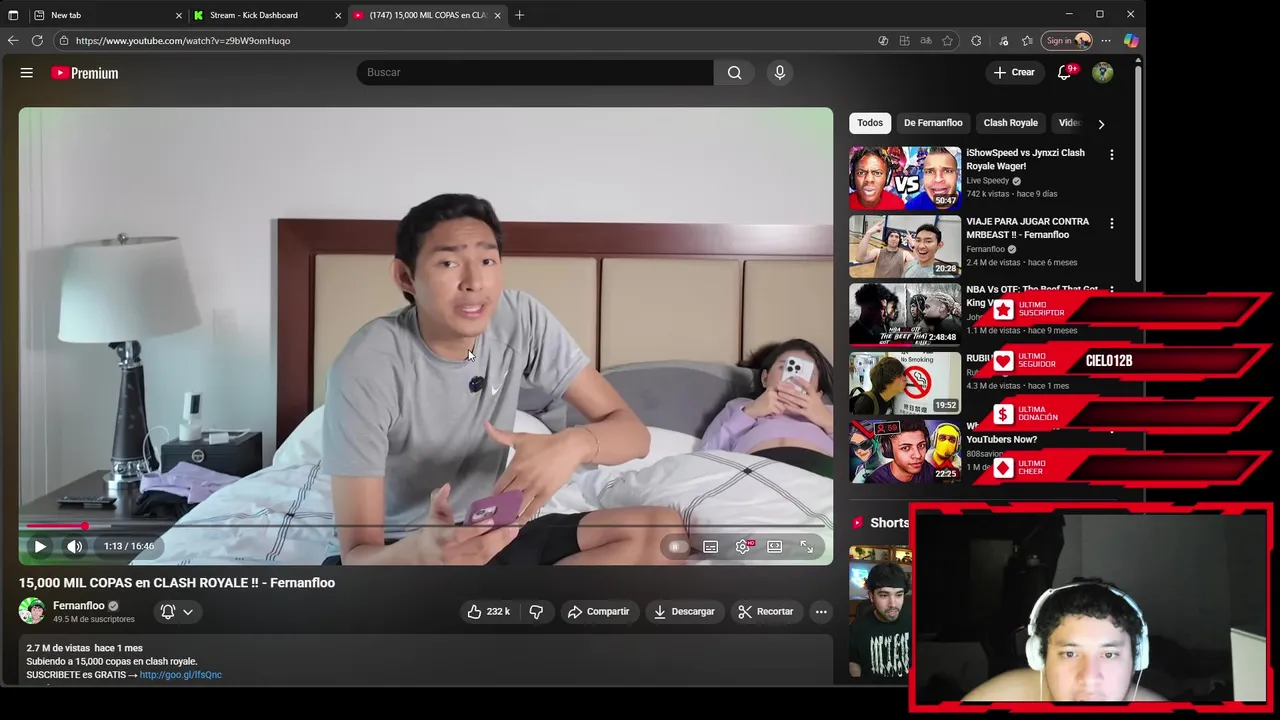Open Copilot sidebar icon
1280x720 pixels.
1131,41
